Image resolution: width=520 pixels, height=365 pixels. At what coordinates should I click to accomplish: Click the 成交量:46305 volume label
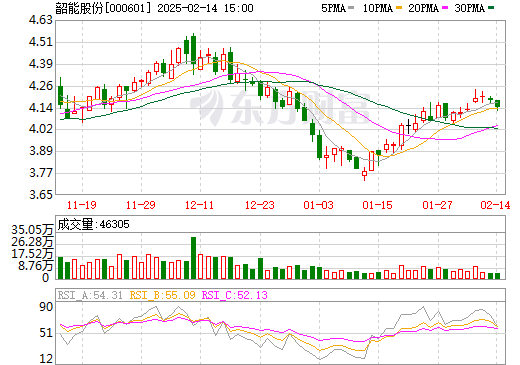(93, 224)
